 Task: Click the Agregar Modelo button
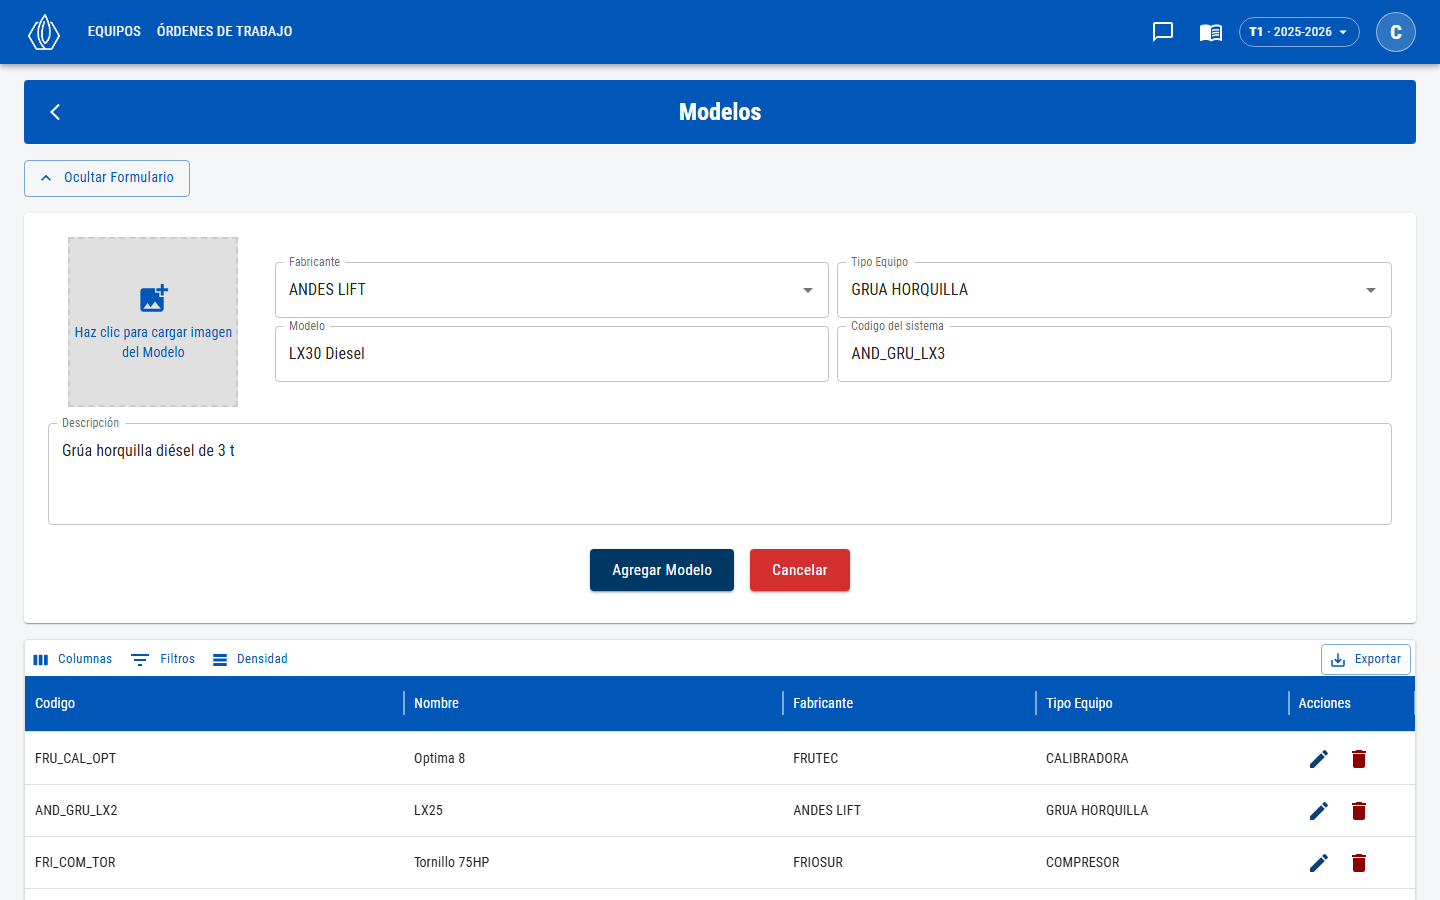(662, 570)
